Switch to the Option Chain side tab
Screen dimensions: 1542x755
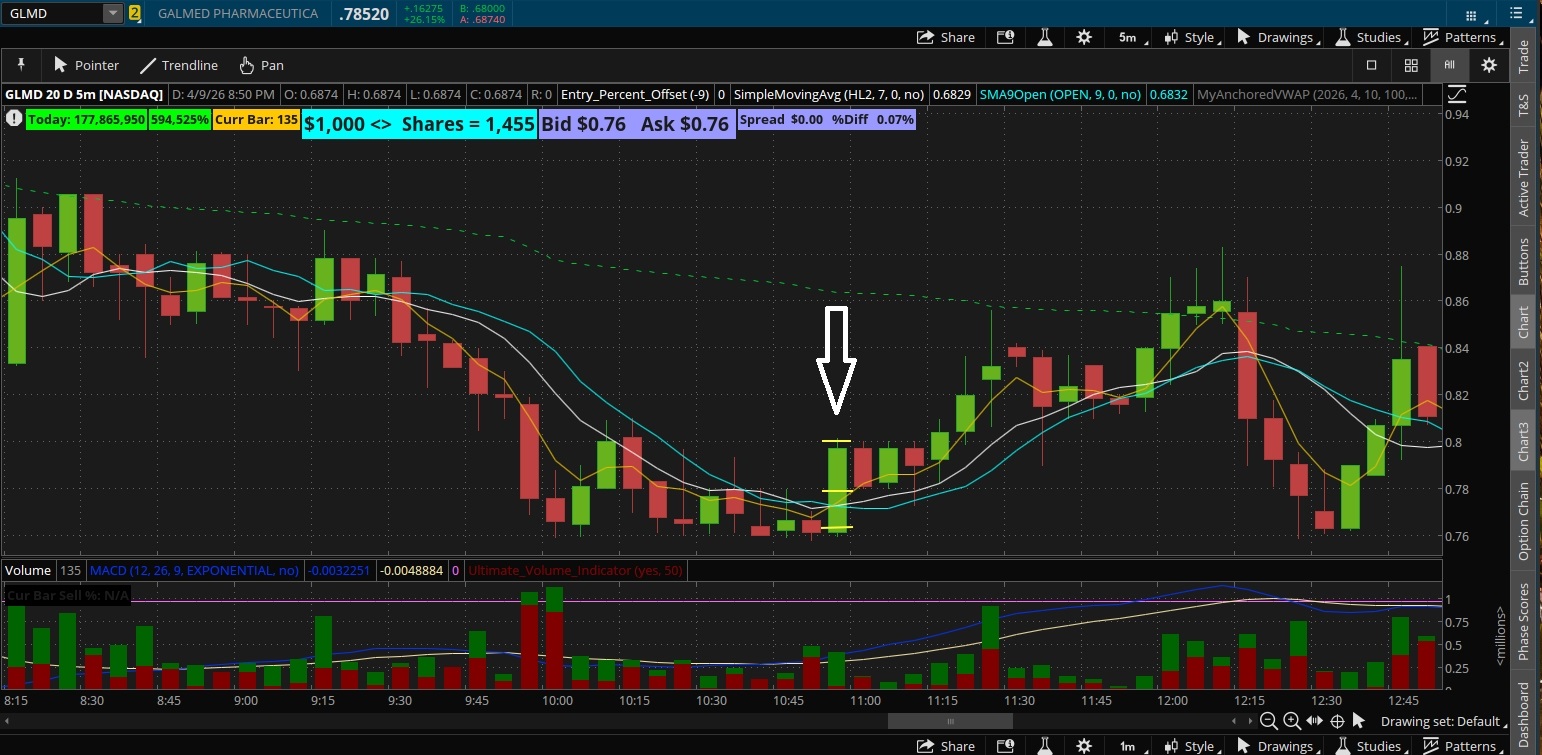[x=1524, y=521]
